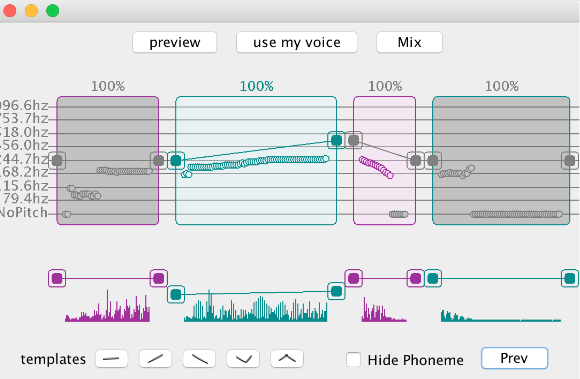Enable the Hide Phoneme checkbox
The width and height of the screenshot is (580, 379).
[x=354, y=359]
